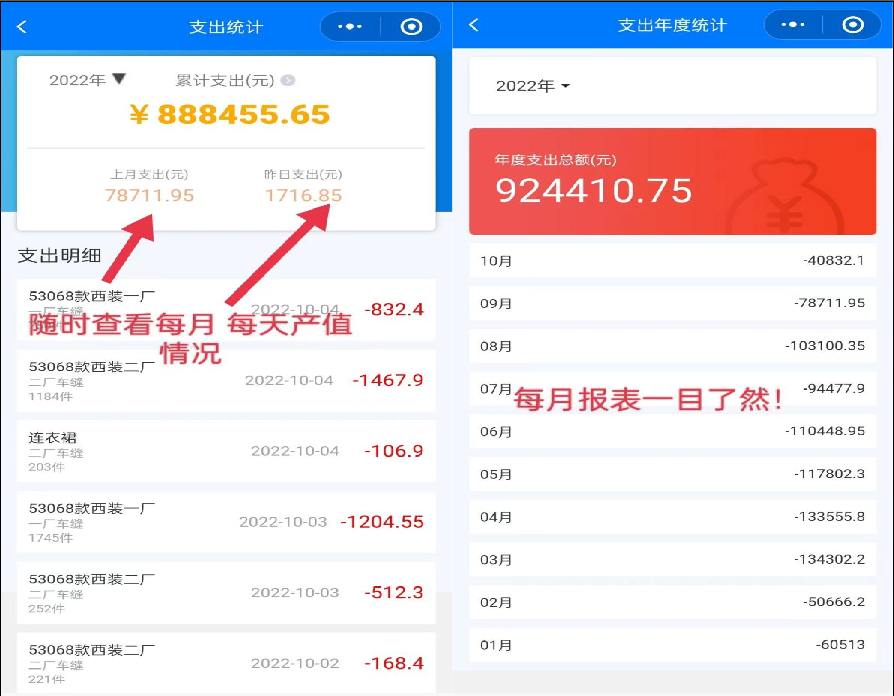Tap the circular capsule button on 支出统计 page
This screenshot has width=894, height=696.
tap(411, 27)
